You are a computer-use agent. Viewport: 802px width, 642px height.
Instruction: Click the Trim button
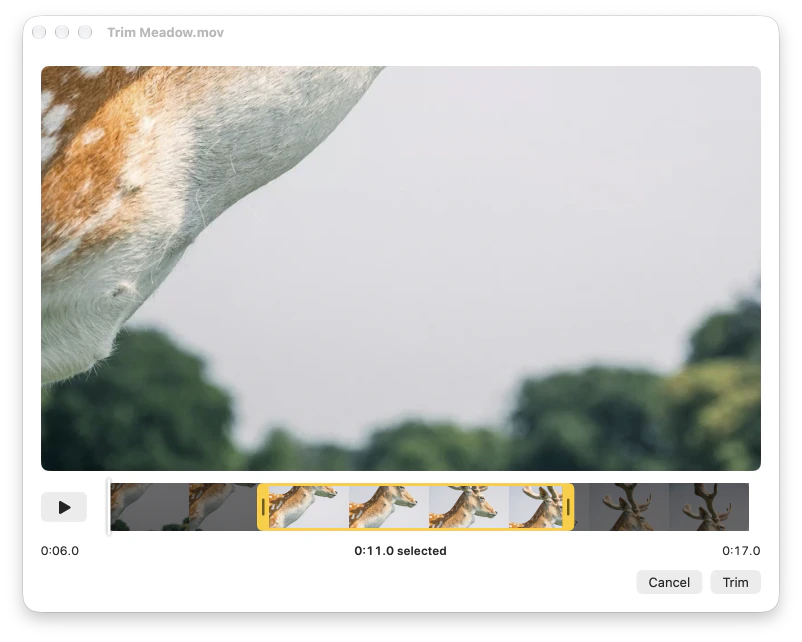735,582
